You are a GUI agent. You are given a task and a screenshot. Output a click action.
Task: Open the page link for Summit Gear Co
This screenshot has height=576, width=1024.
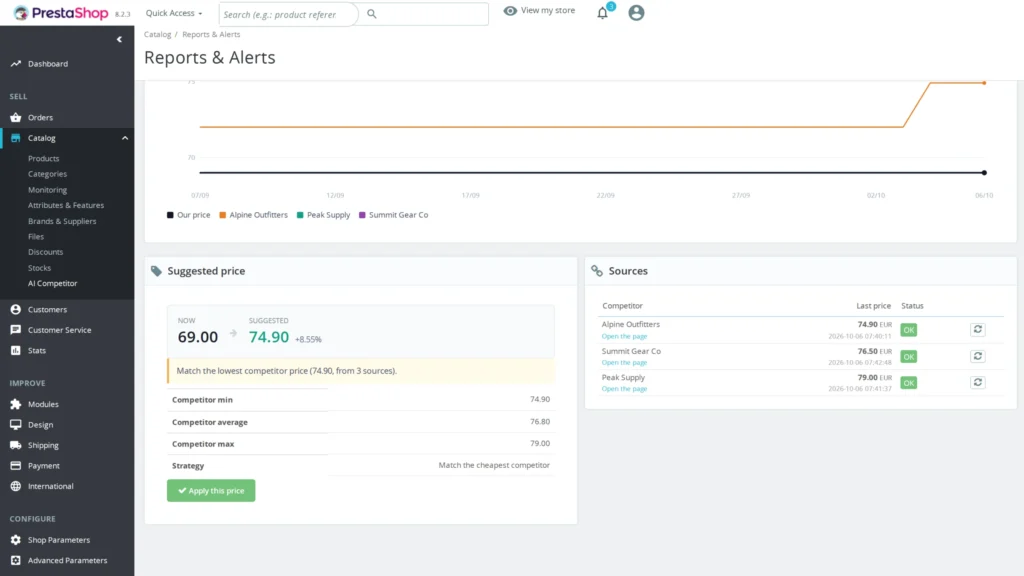click(x=624, y=362)
